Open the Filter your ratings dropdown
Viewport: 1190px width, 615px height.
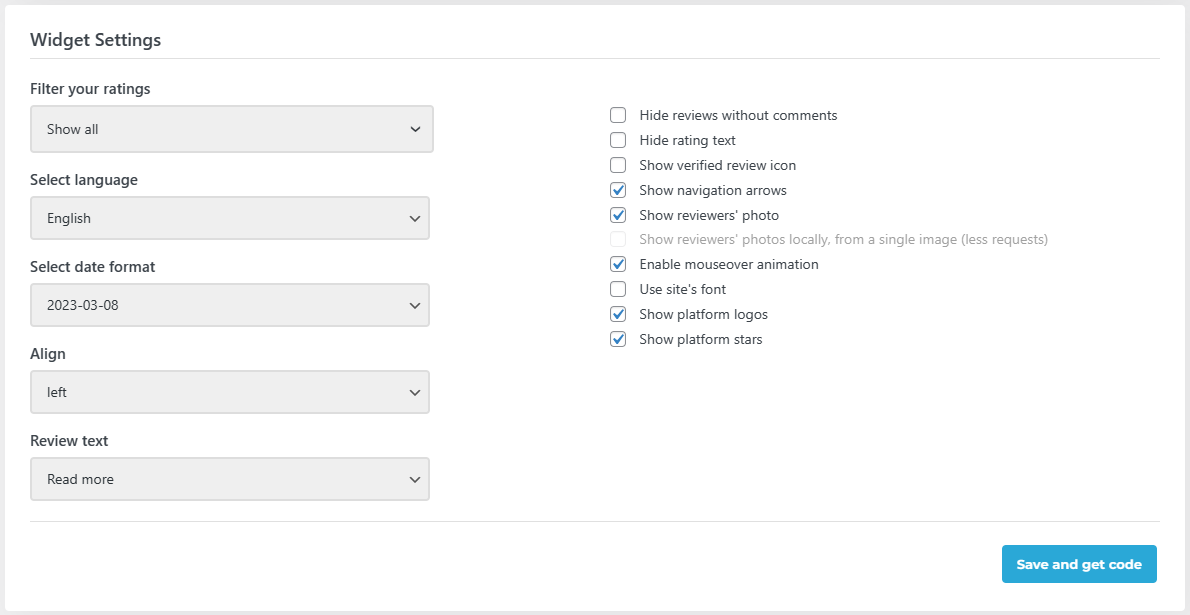coord(231,129)
